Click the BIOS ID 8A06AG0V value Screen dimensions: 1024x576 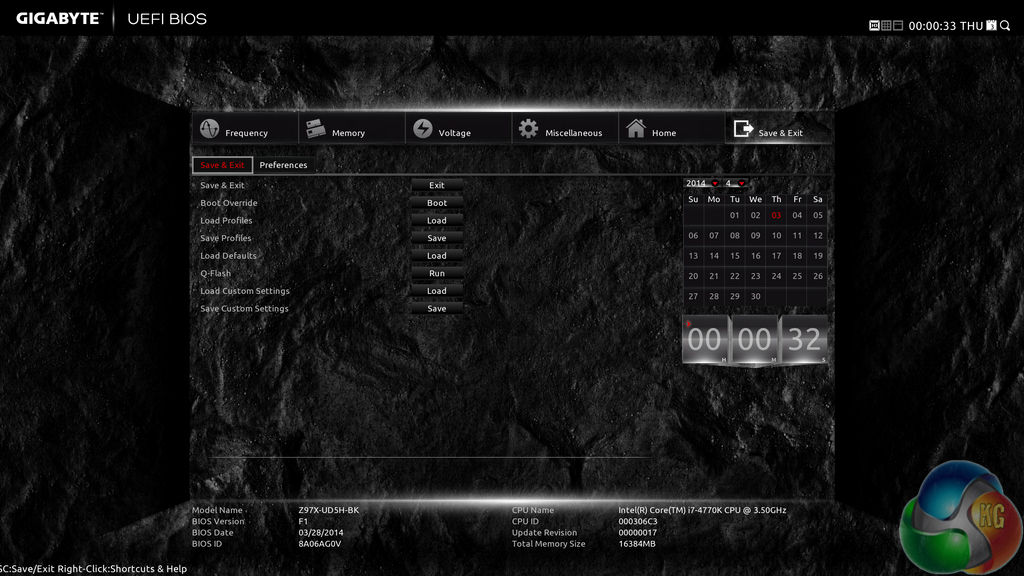pos(319,543)
